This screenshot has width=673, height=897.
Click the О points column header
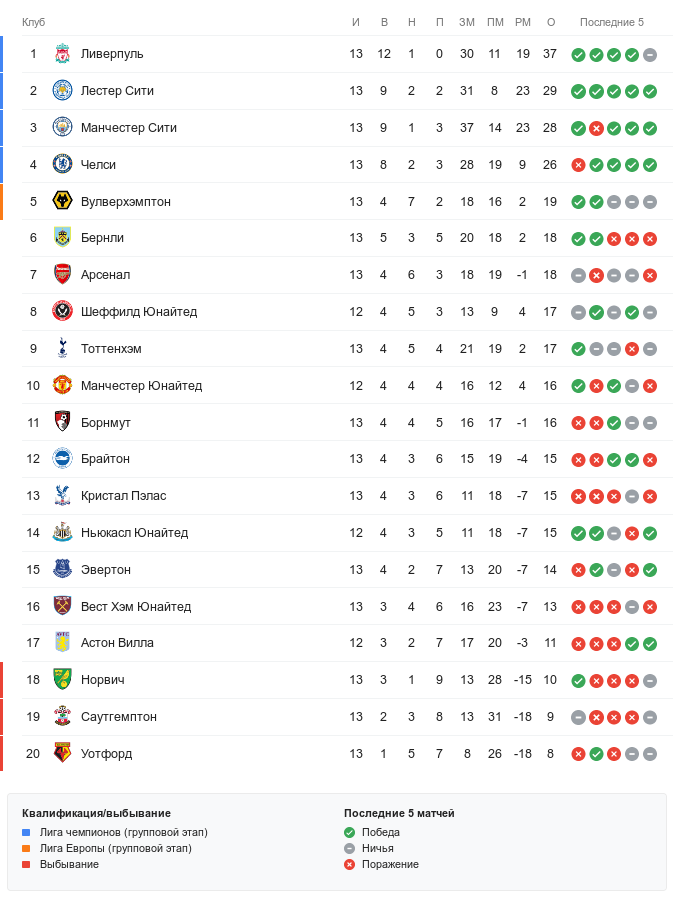[x=550, y=22]
